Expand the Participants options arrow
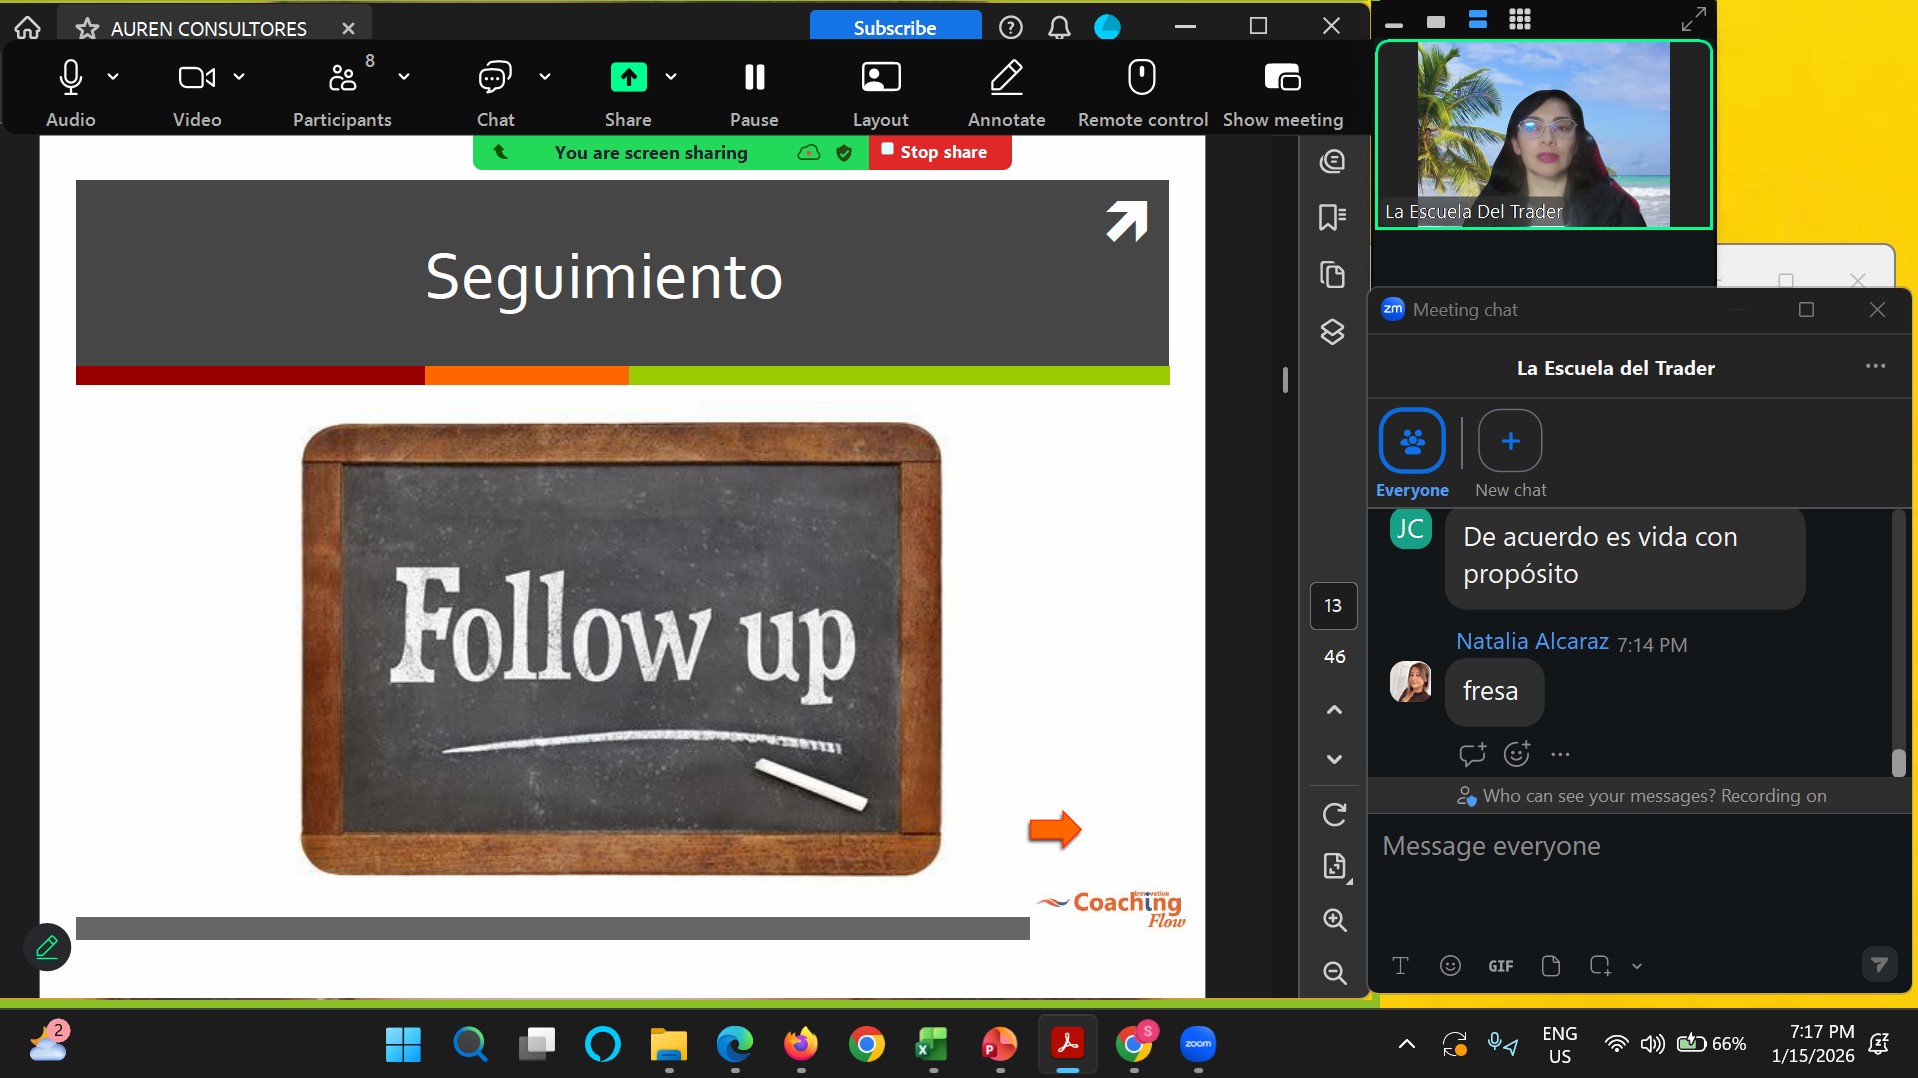Screen dimensions: 1918x1078 404,76
